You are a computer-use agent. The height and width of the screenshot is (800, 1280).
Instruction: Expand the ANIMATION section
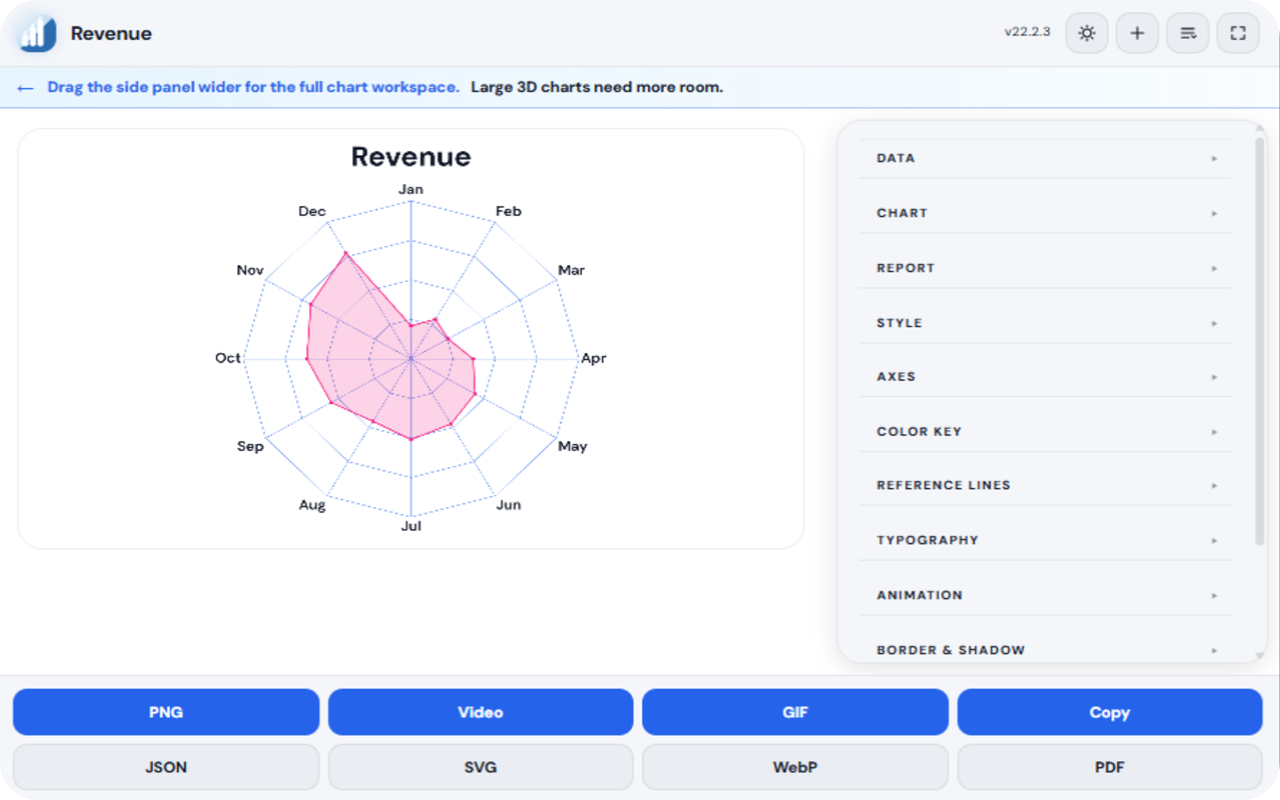1045,595
